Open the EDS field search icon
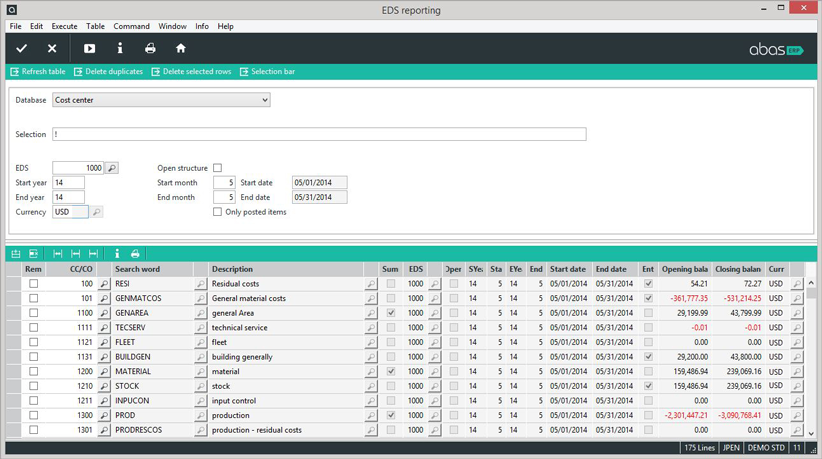Image resolution: width=822 pixels, height=459 pixels. click(112, 168)
